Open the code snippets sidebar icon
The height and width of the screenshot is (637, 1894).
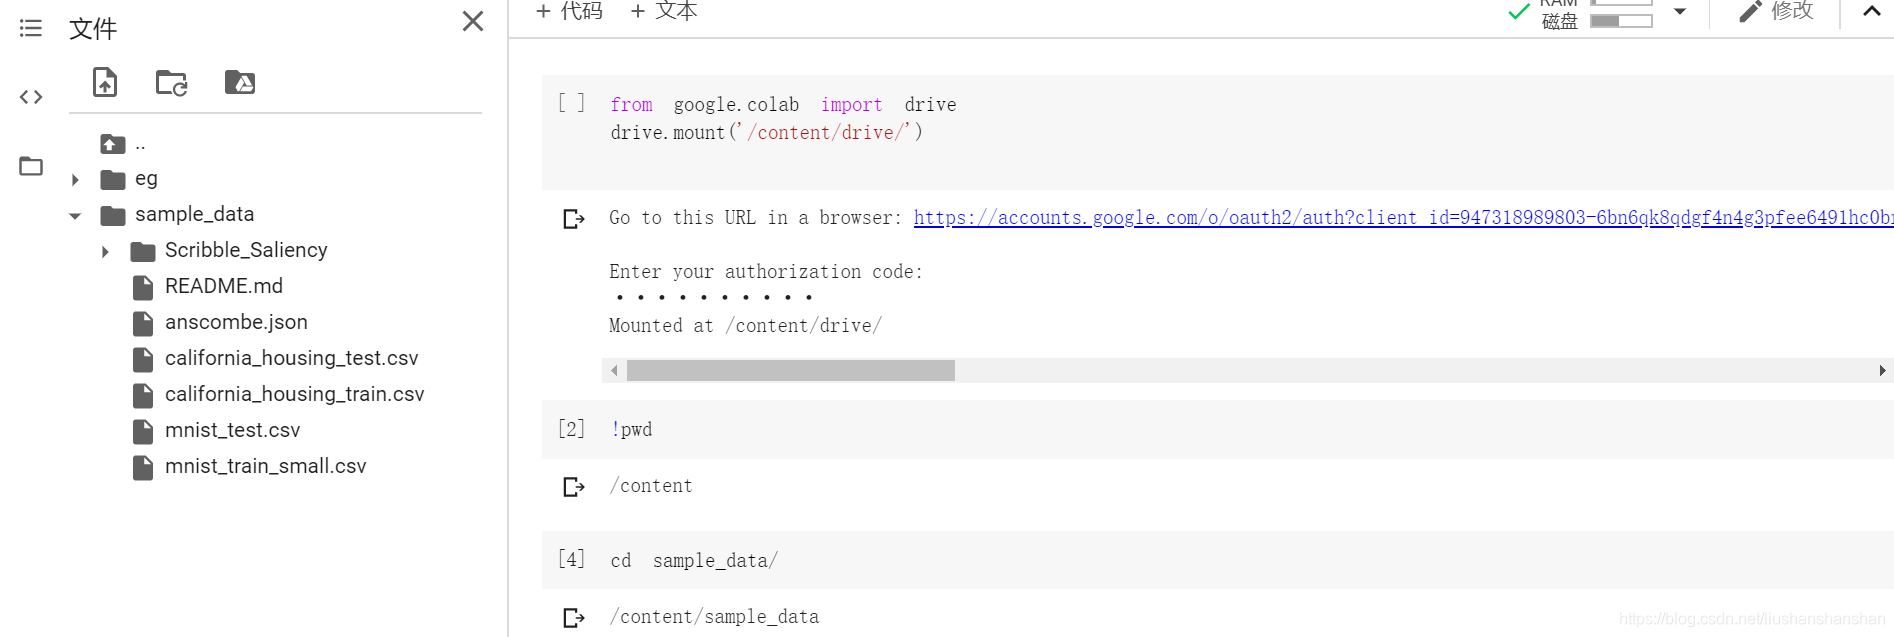tap(31, 97)
